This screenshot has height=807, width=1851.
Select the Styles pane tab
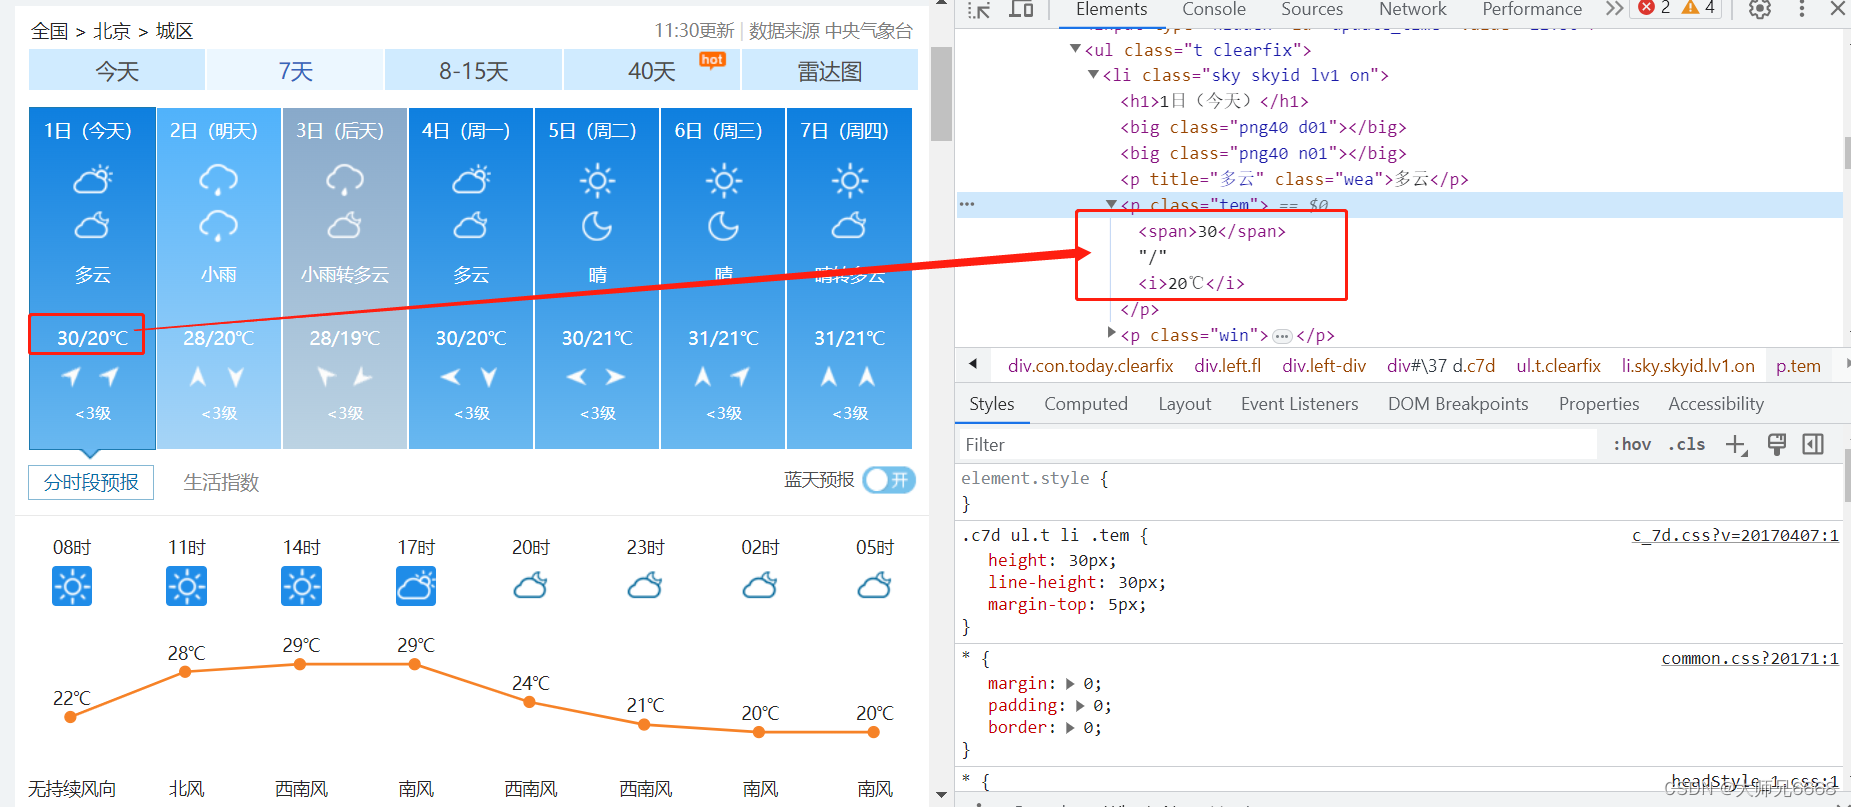[x=992, y=404]
